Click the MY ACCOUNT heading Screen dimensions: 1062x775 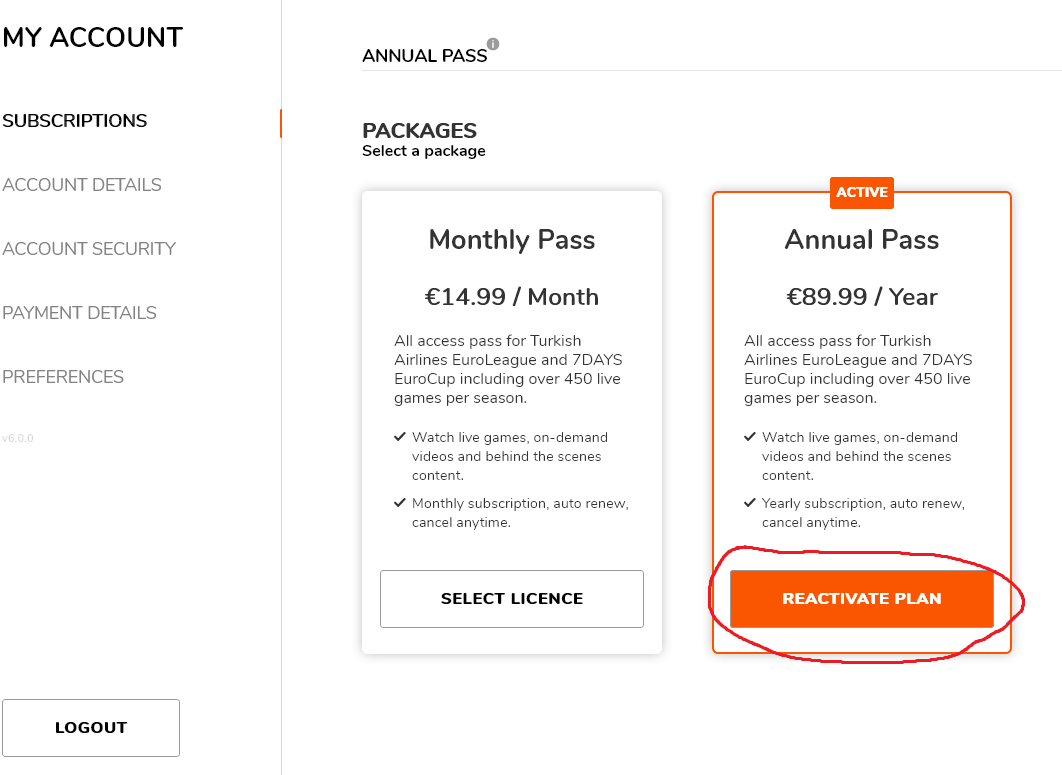pyautogui.click(x=93, y=37)
